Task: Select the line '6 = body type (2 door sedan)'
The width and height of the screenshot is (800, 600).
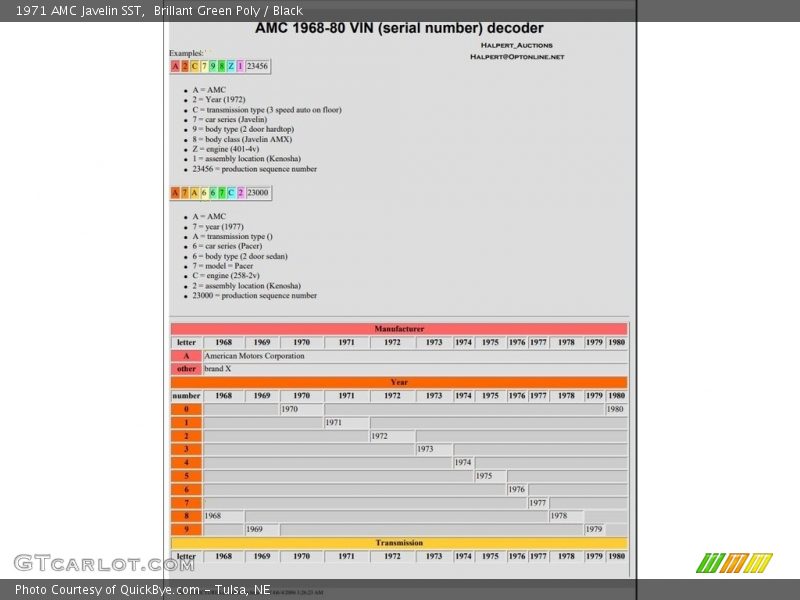Action: coord(240,256)
